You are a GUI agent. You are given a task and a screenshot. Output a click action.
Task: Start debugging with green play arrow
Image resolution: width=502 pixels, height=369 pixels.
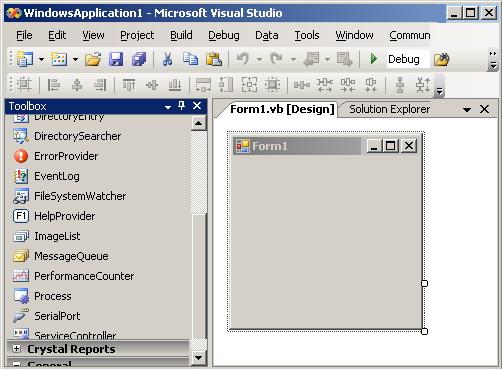pos(374,59)
